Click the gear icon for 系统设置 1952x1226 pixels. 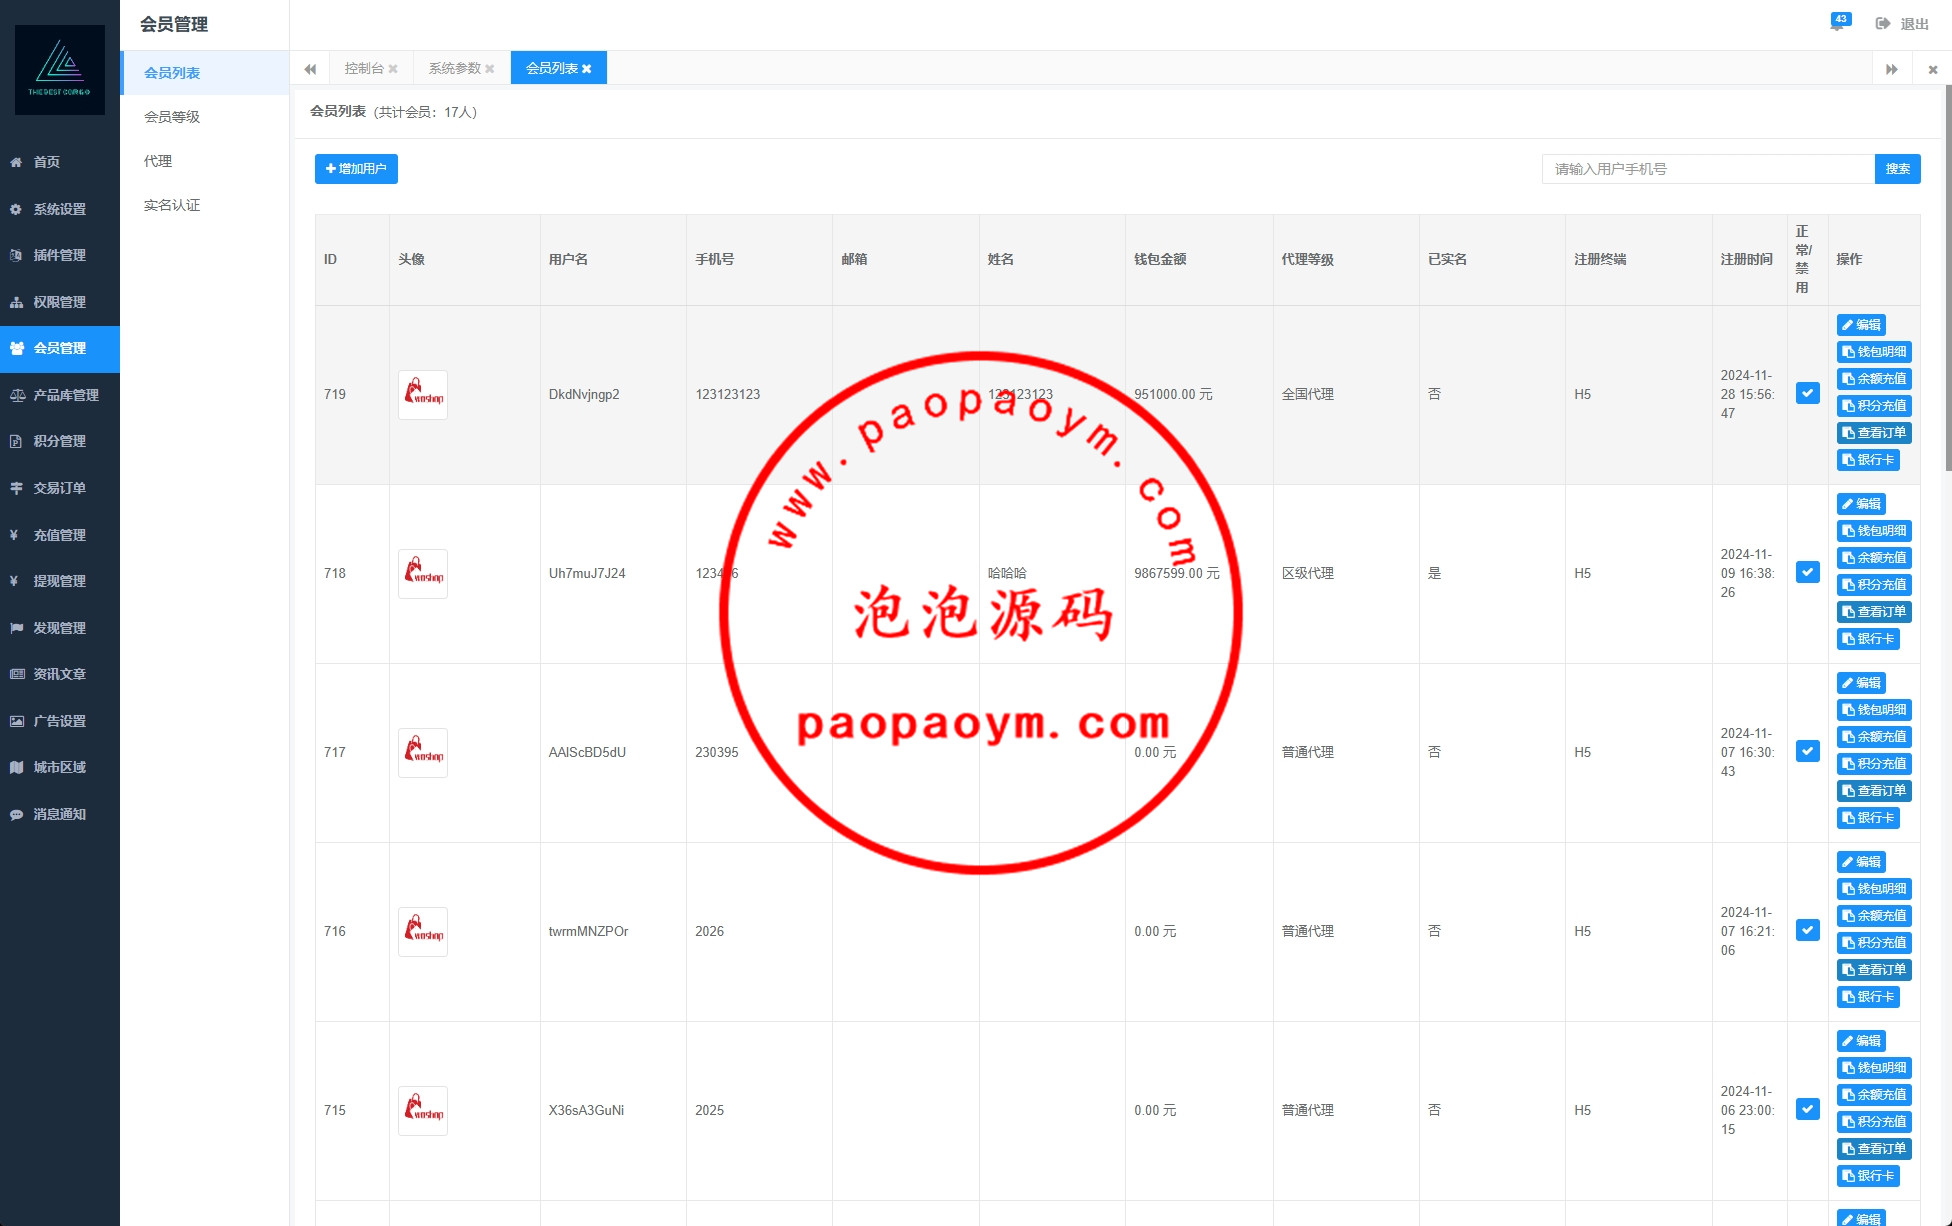16,209
